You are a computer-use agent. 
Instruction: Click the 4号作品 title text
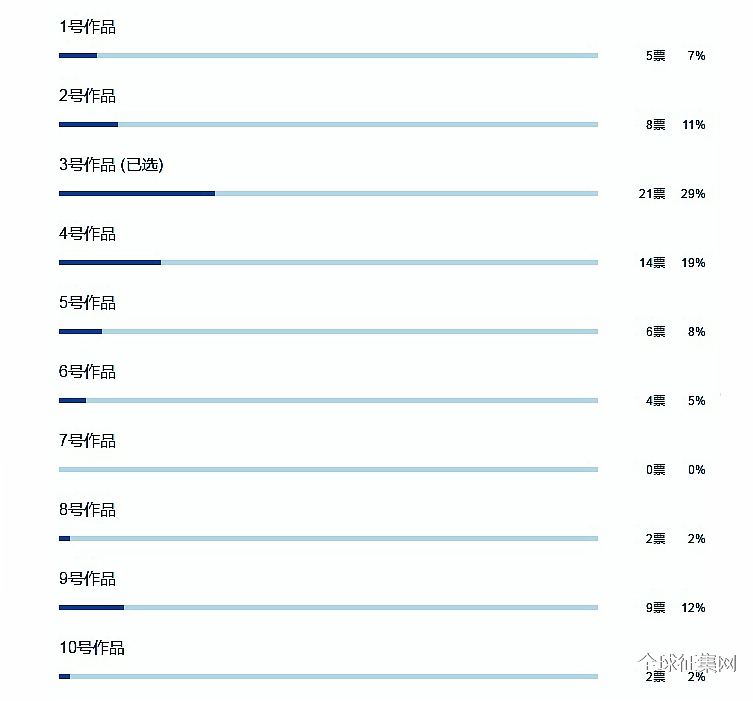point(87,234)
